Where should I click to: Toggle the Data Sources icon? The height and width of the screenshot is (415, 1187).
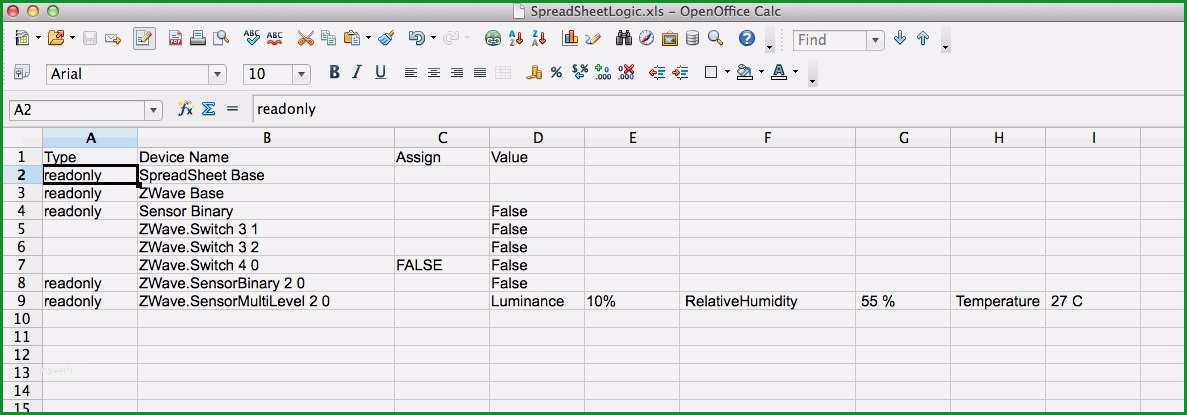click(x=692, y=38)
